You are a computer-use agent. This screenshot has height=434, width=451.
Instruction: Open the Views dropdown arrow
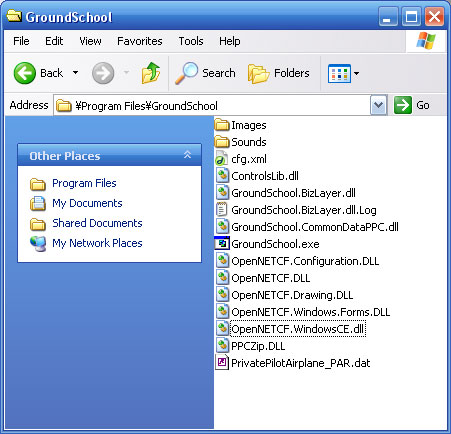(356, 73)
